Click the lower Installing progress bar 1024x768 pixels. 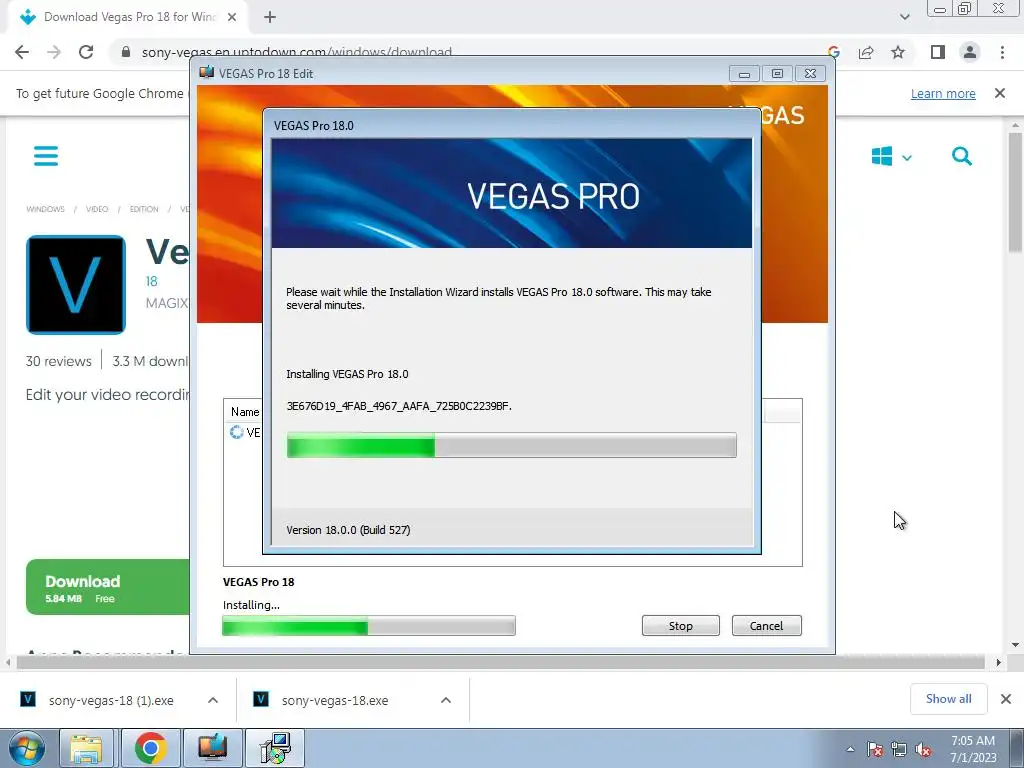(x=369, y=626)
